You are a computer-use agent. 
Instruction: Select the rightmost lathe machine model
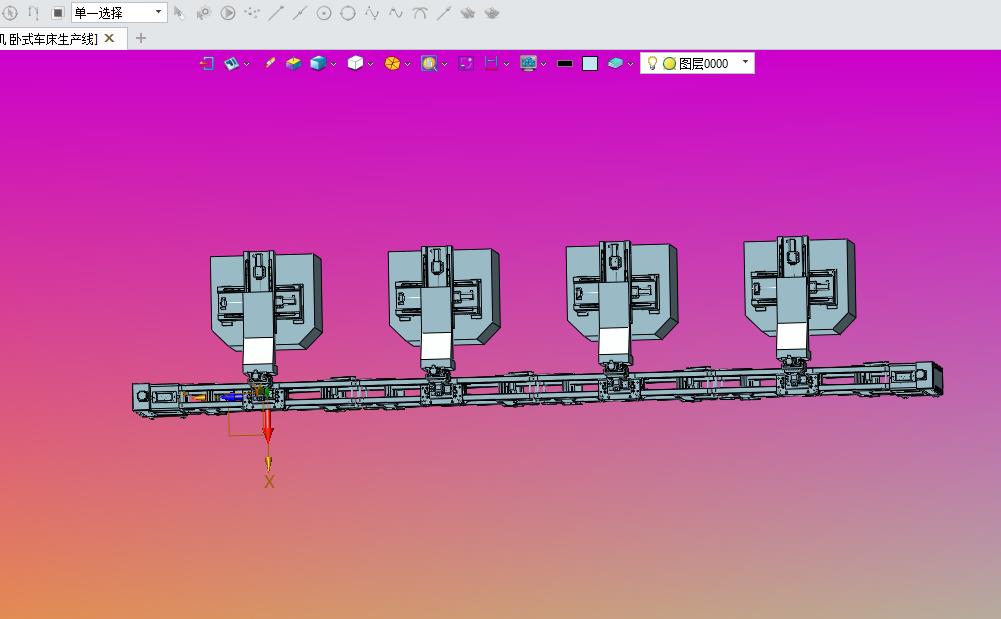[x=799, y=300]
